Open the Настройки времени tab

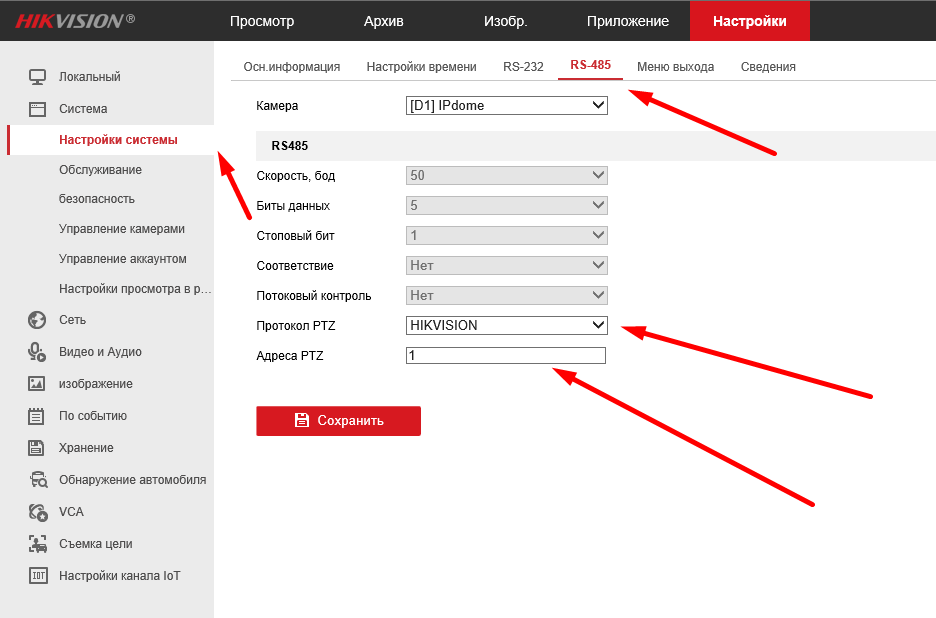421,67
